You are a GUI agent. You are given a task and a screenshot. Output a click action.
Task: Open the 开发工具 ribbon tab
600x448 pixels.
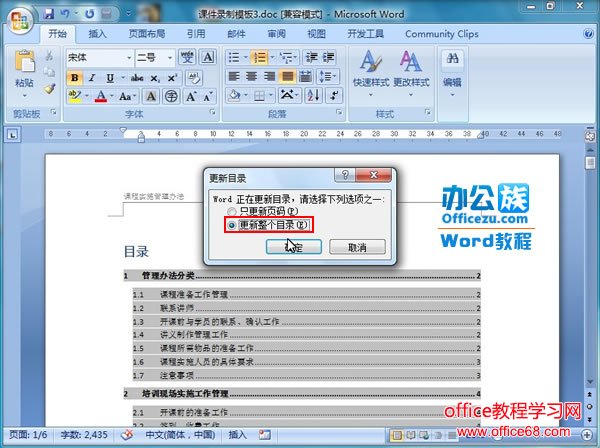(365, 34)
